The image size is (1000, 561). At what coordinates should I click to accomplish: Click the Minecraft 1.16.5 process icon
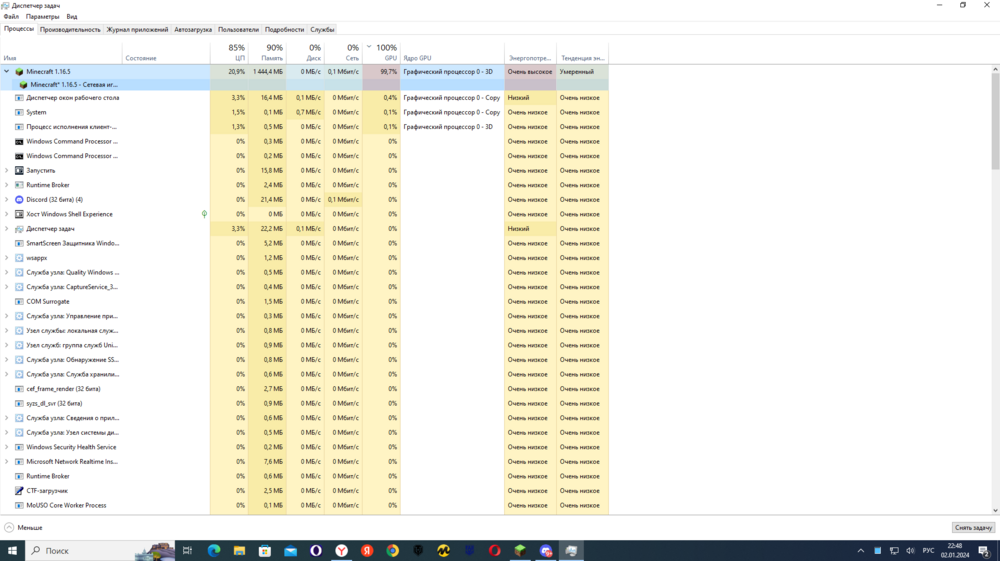pyautogui.click(x=19, y=72)
